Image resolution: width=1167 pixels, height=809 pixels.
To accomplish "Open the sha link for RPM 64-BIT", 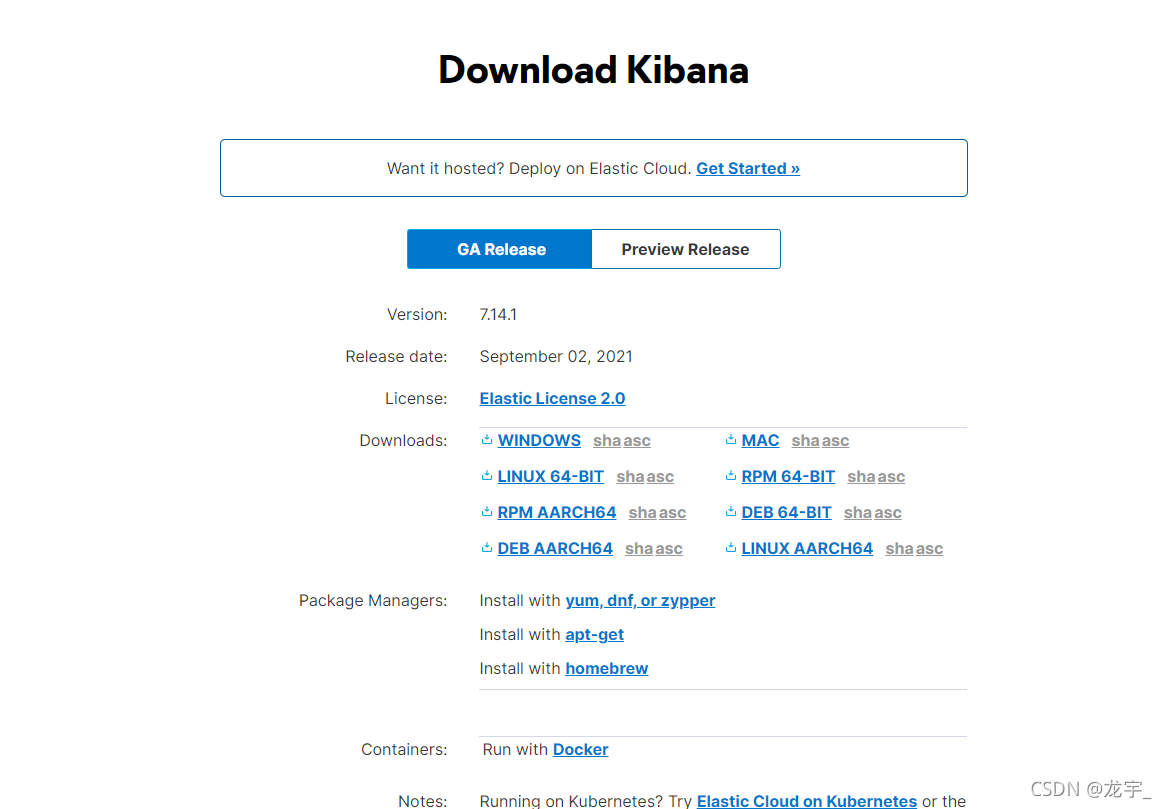I will click(861, 476).
